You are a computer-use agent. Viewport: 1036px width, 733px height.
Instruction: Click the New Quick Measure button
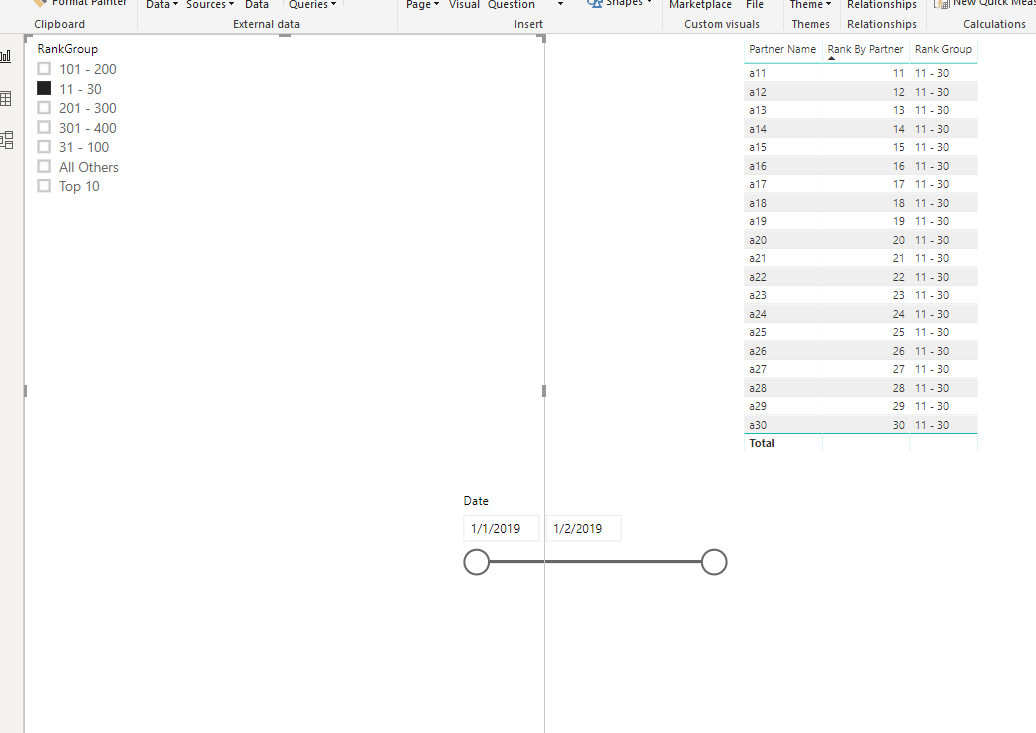click(984, 3)
